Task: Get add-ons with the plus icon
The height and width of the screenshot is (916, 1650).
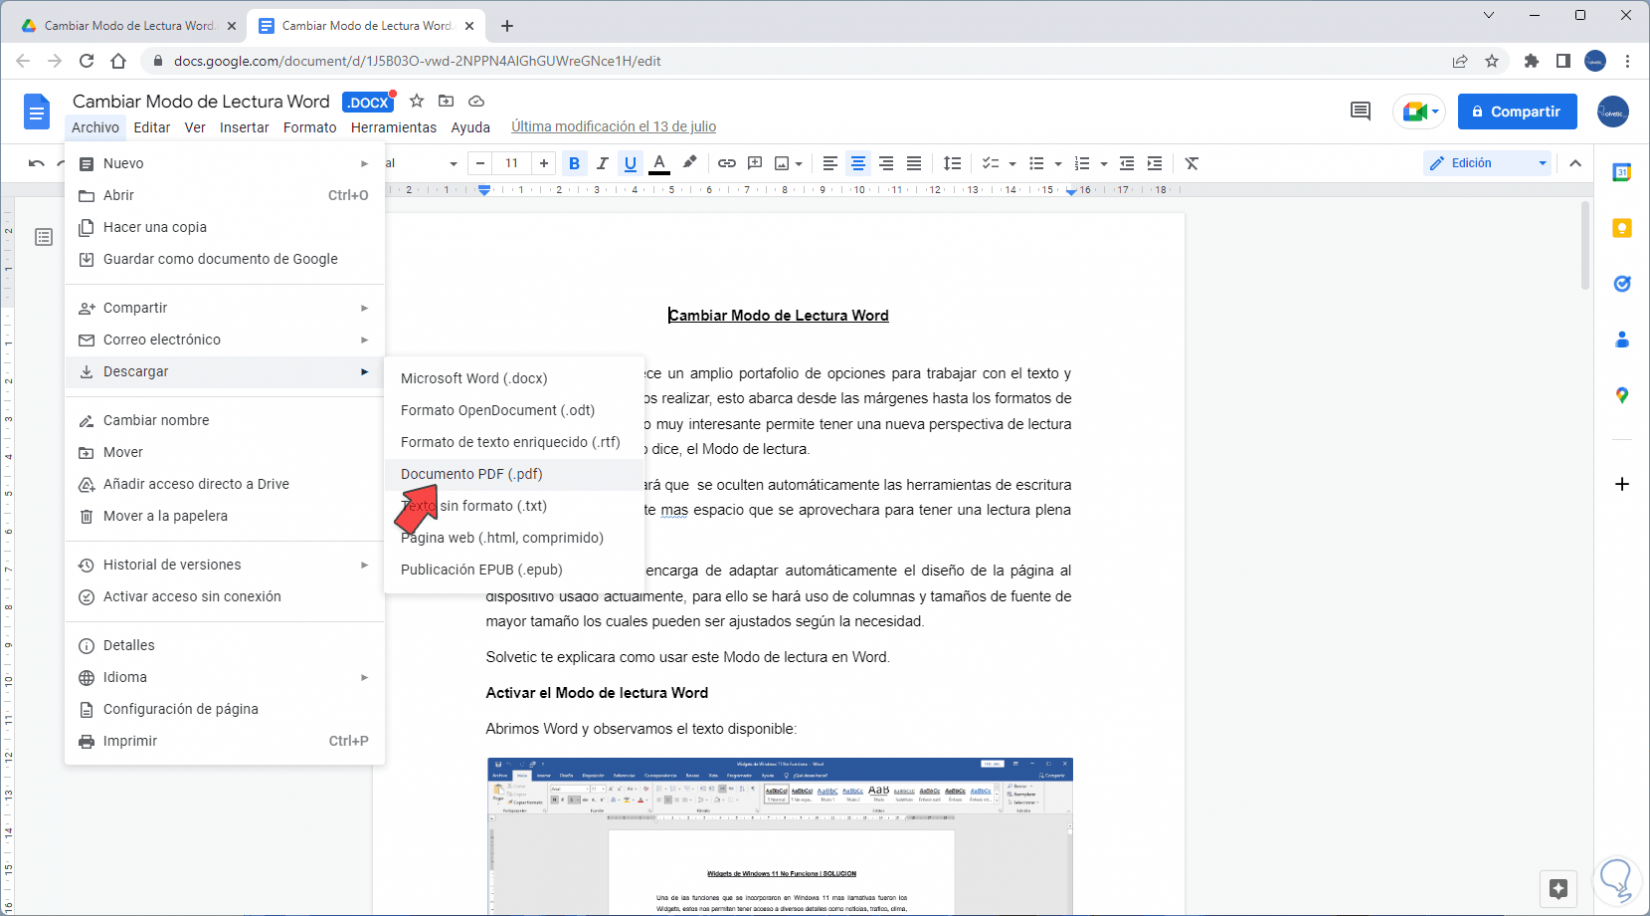Action: tap(1622, 484)
